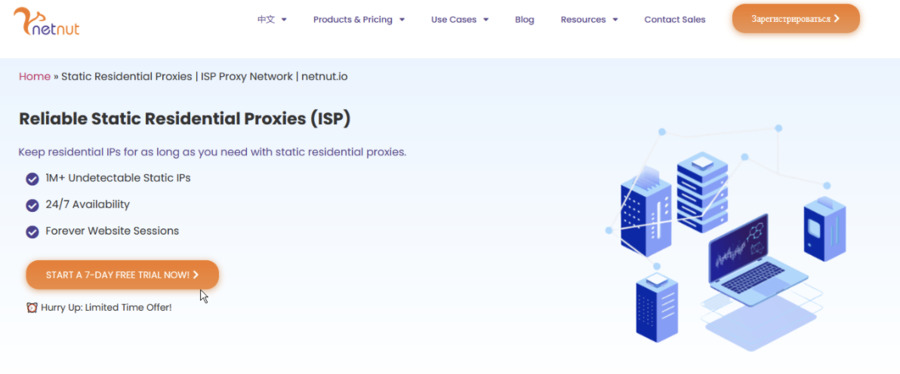
Task: Click the text 'Hurry Up: Limited Time Offer!'
Action: [x=106, y=307]
